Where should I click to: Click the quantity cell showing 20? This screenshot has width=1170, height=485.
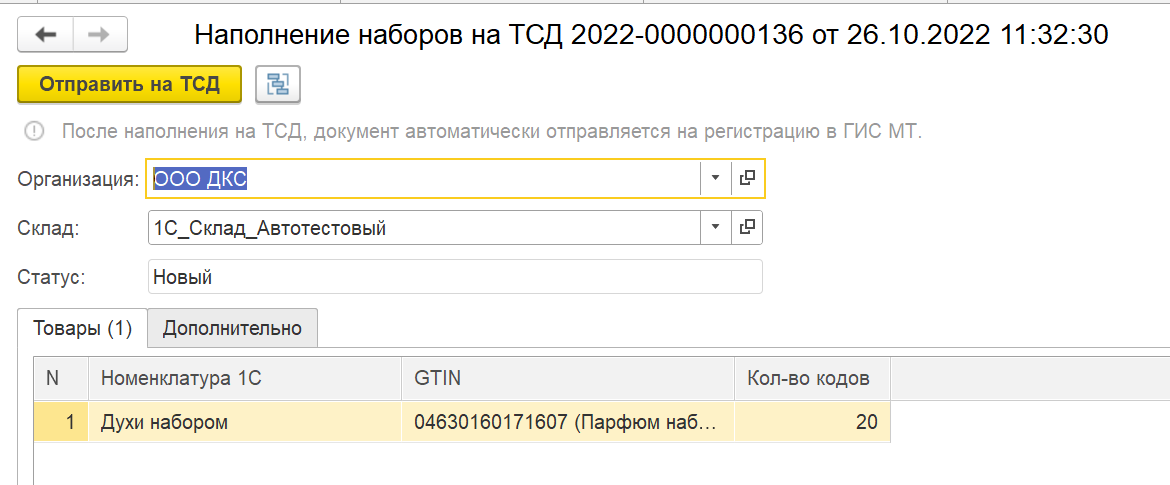click(x=813, y=422)
